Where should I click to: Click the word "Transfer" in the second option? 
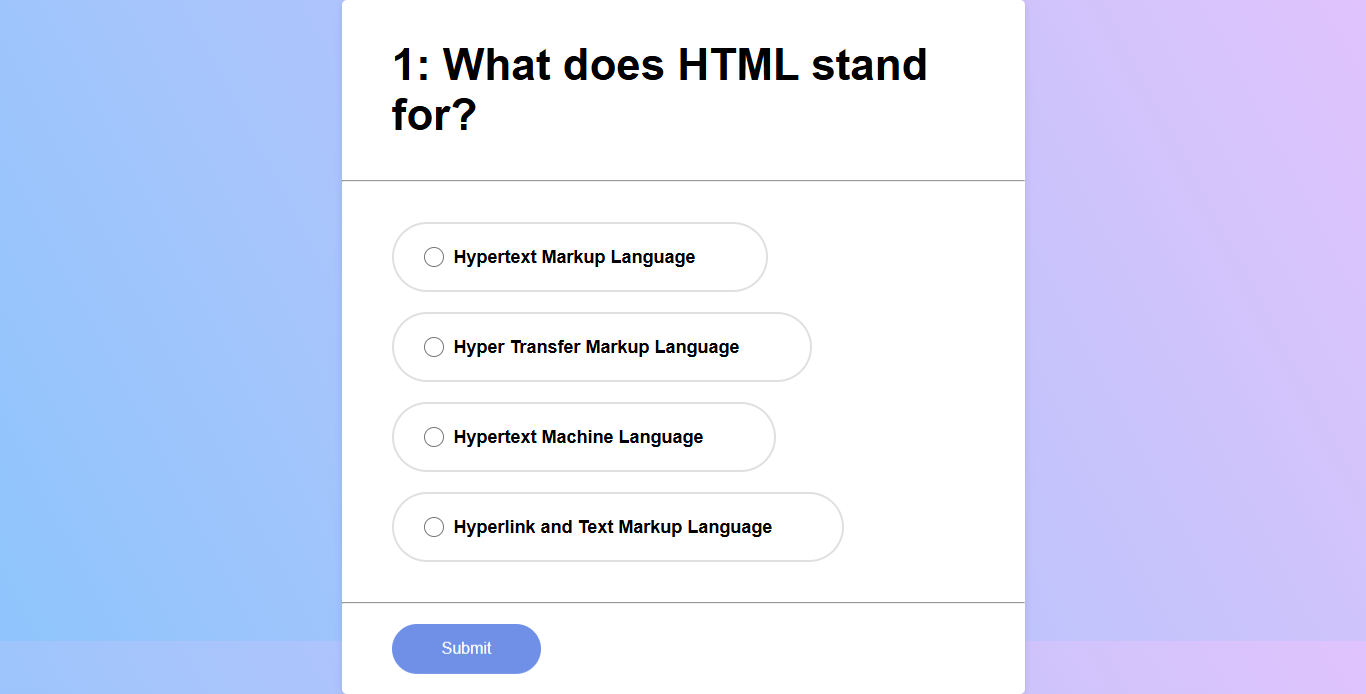(x=545, y=347)
